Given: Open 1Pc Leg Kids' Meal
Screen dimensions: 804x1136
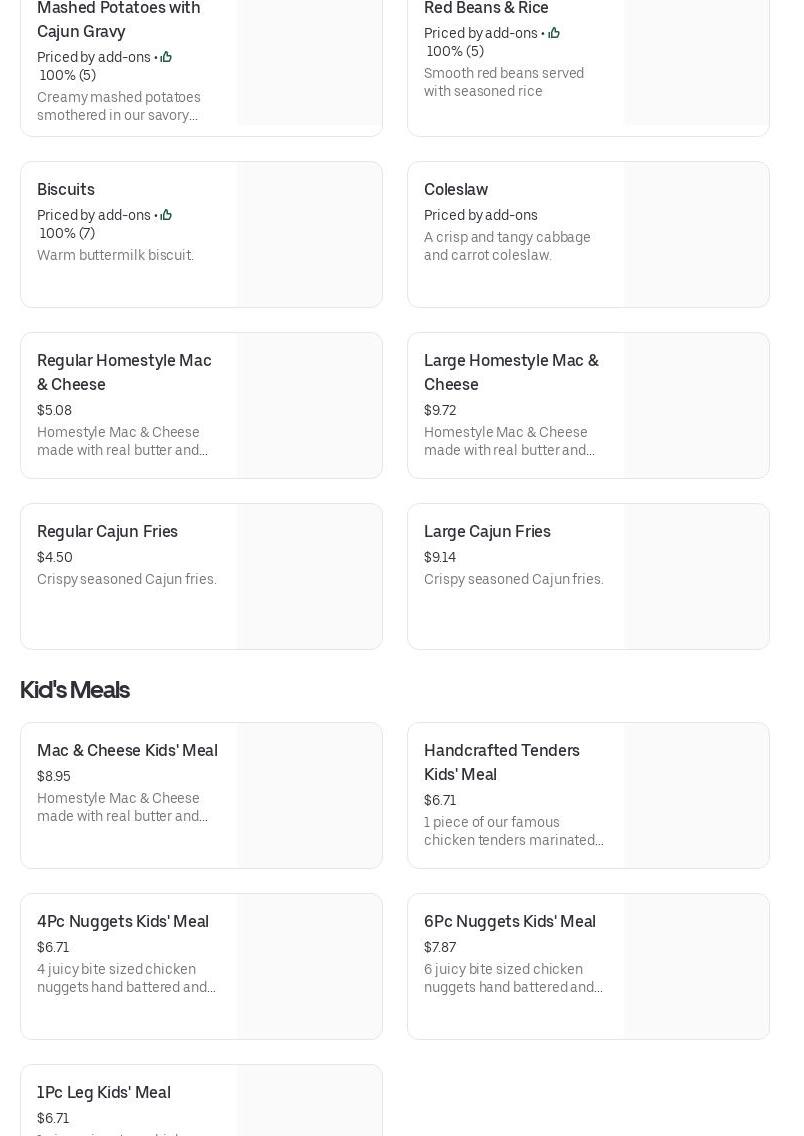Looking at the screenshot, I should [x=104, y=1093].
